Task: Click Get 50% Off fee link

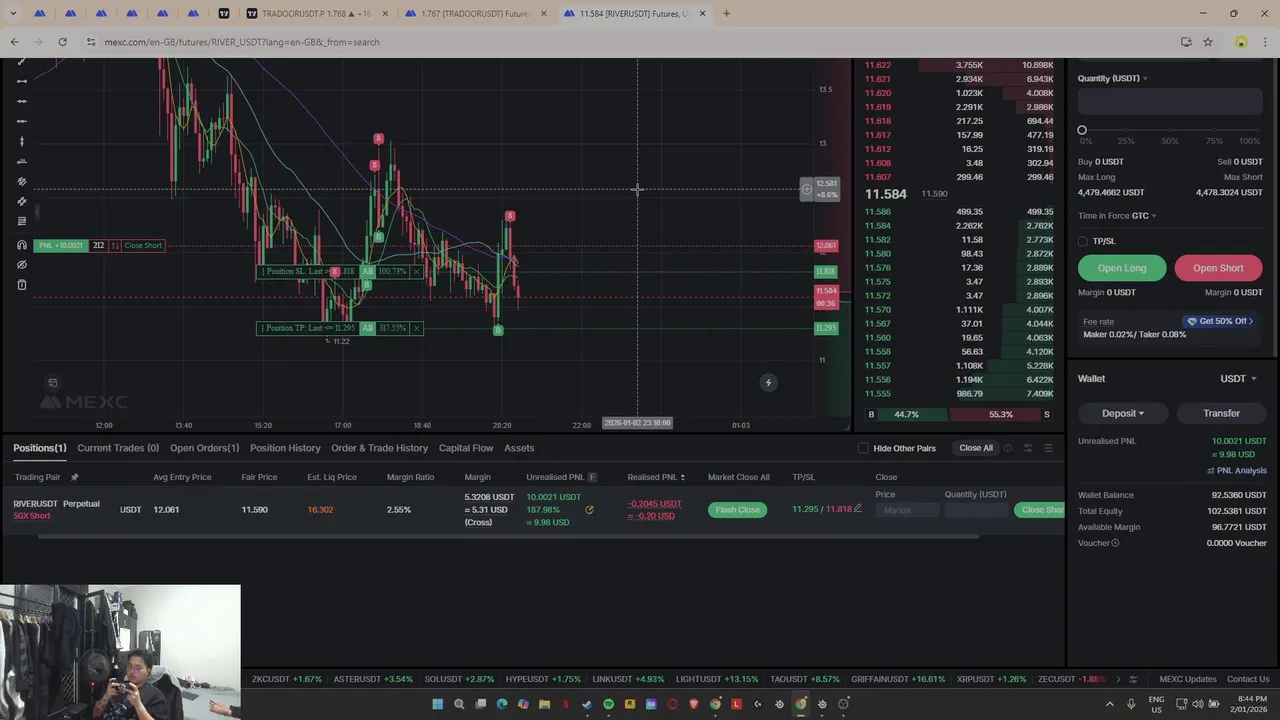Action: click(x=1219, y=321)
